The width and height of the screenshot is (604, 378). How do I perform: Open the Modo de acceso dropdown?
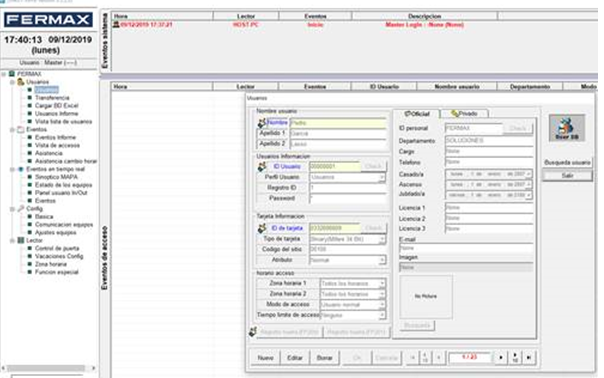coord(381,305)
